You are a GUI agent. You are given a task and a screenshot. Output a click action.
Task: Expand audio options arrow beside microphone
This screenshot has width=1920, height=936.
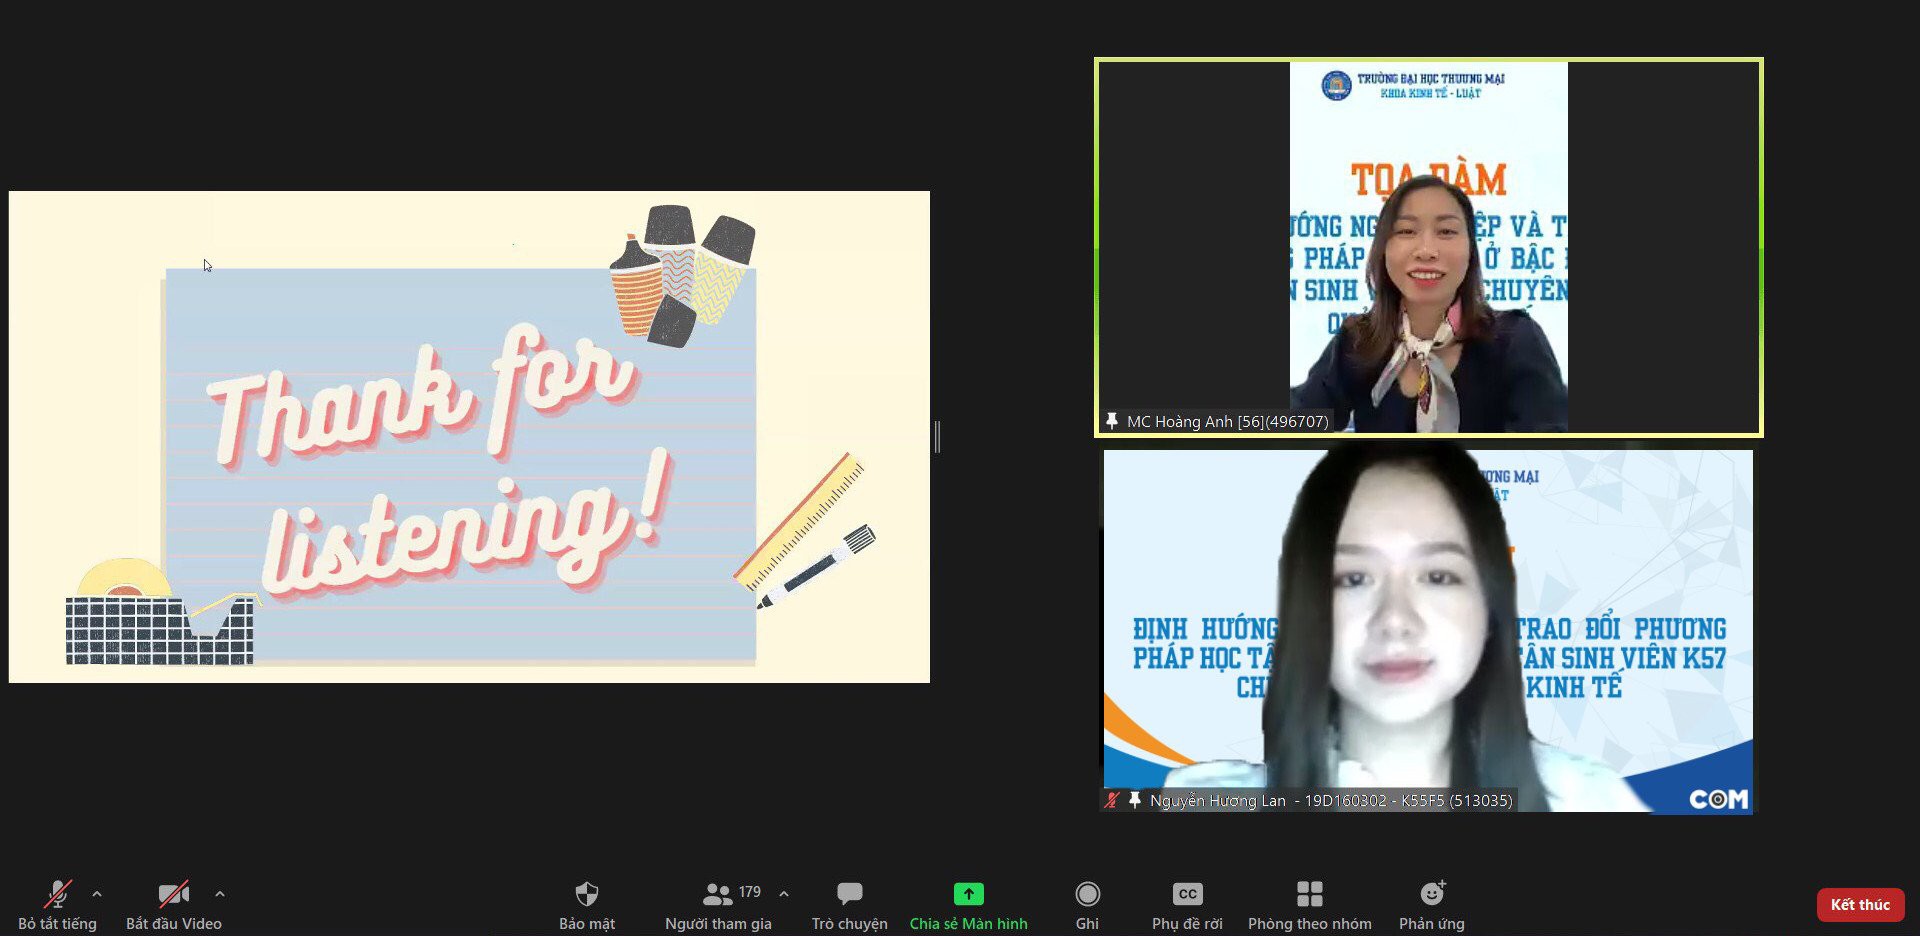click(x=97, y=894)
